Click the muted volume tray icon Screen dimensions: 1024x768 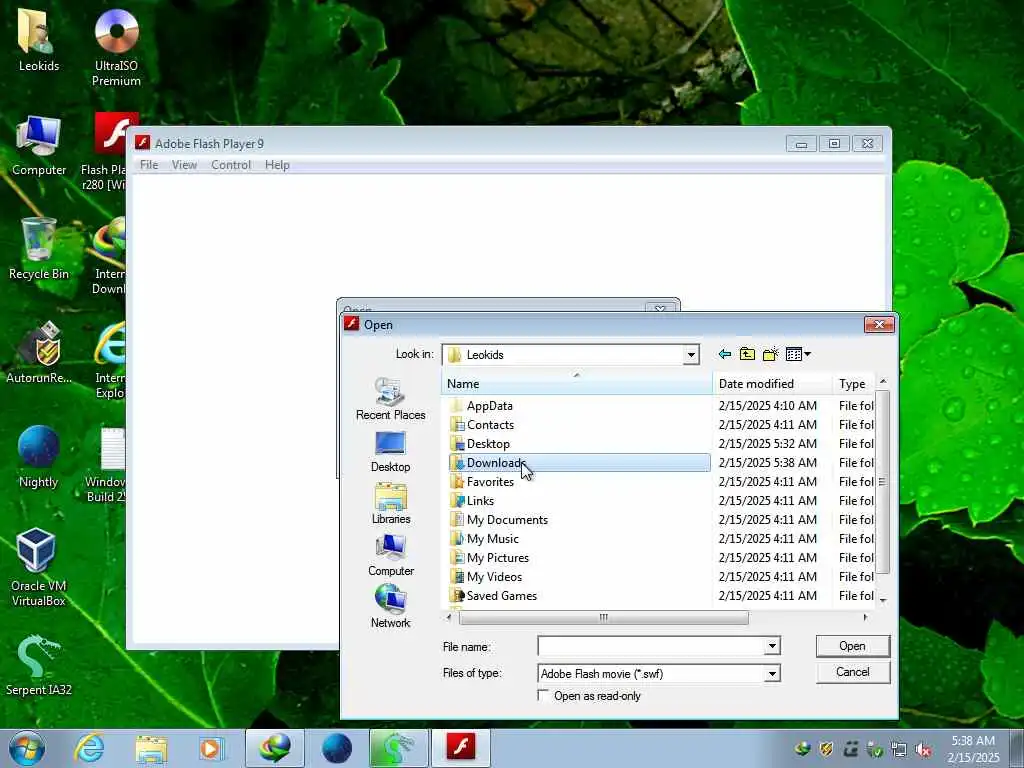[923, 750]
